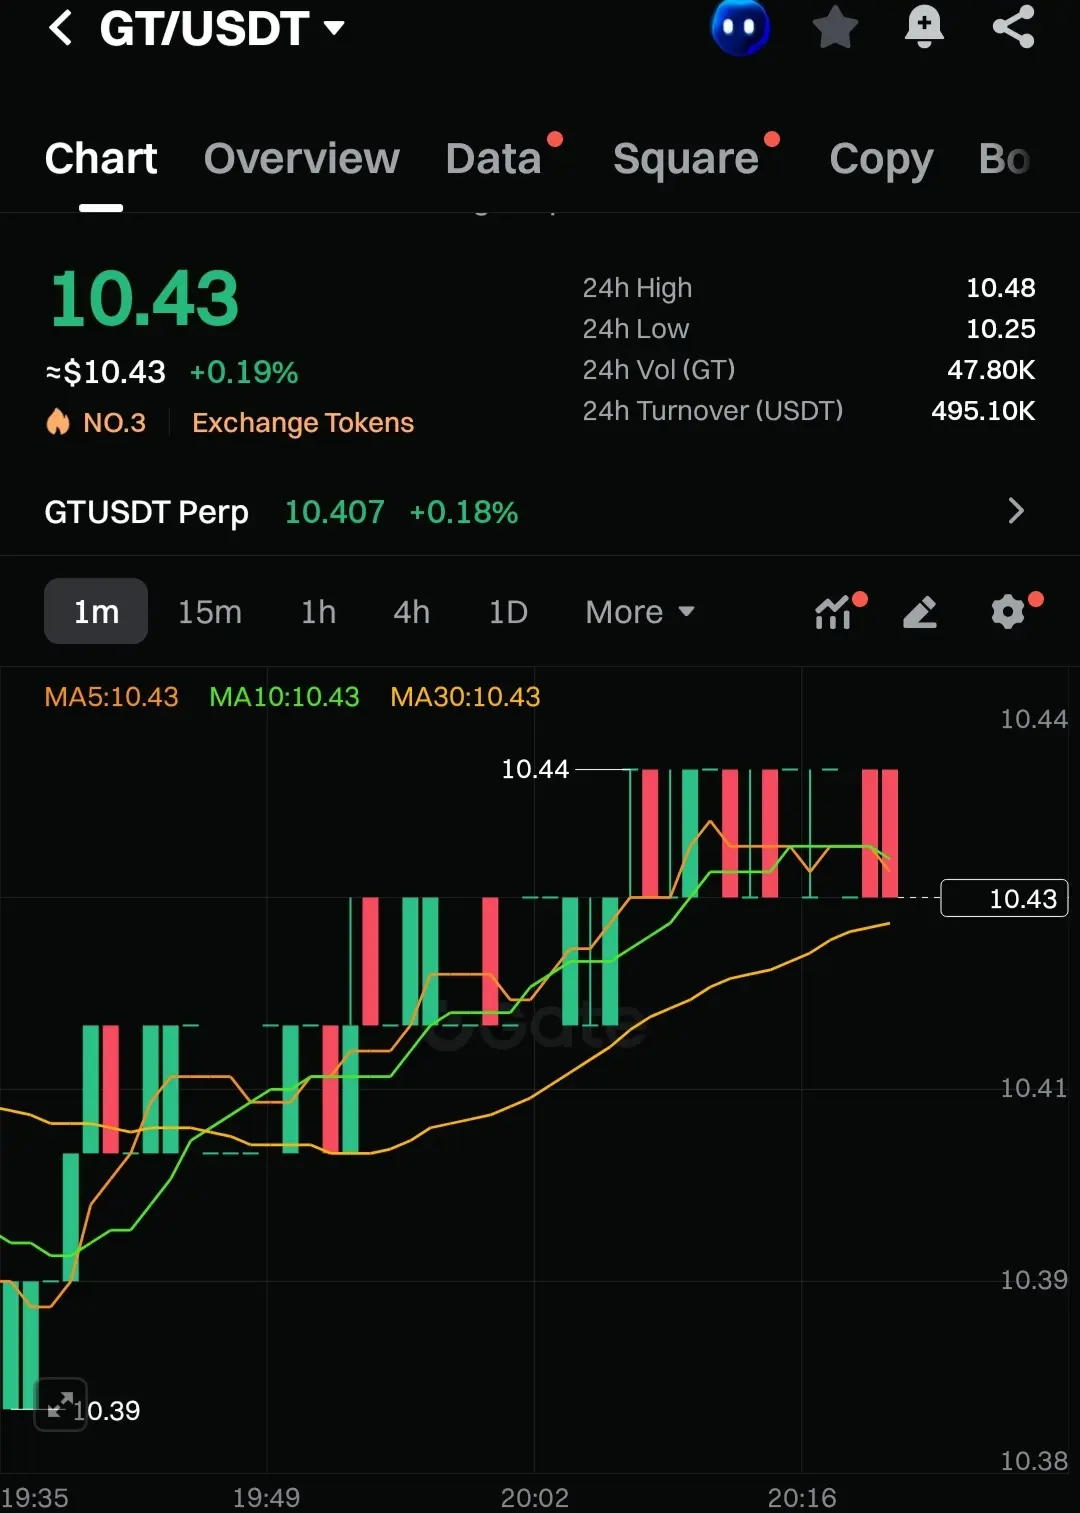Expand the More timeframes dropdown
1080x1513 pixels.
pos(640,612)
